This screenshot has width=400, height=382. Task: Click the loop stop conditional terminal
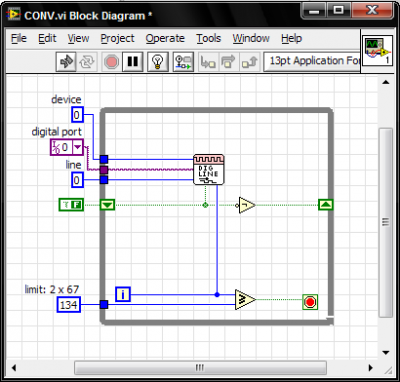[310, 302]
